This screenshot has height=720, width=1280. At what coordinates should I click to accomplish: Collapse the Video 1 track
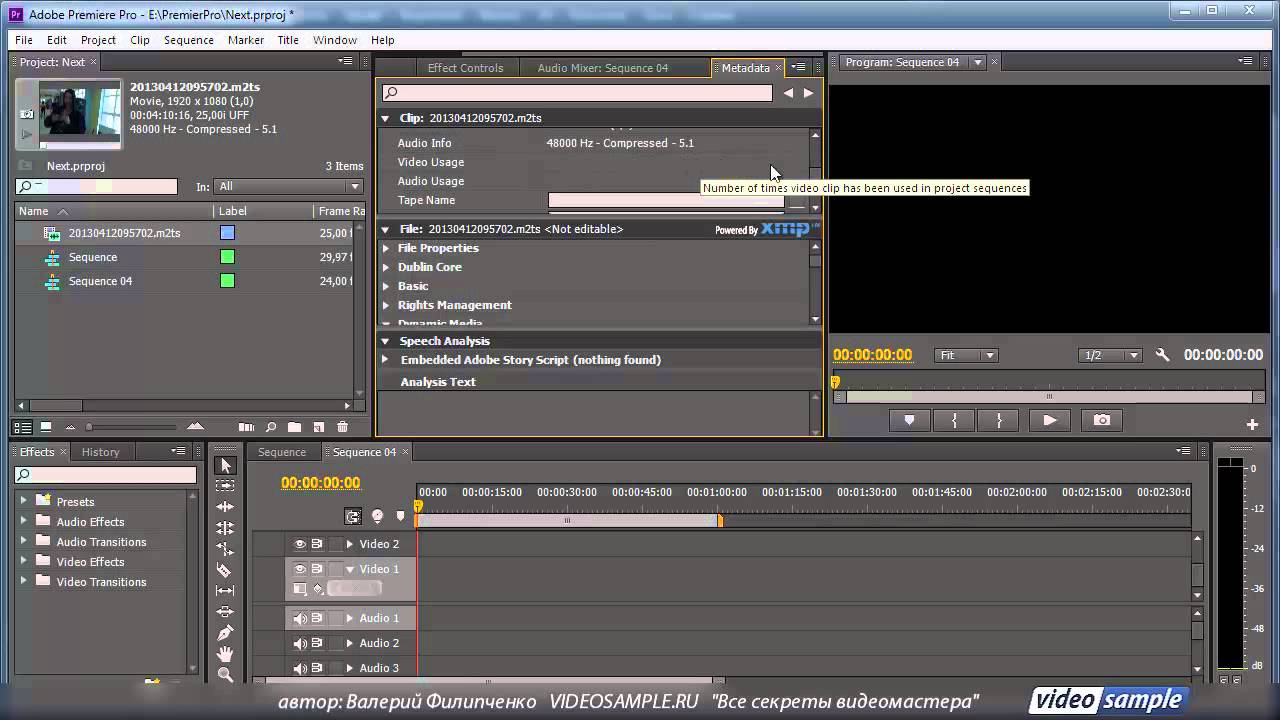point(350,569)
